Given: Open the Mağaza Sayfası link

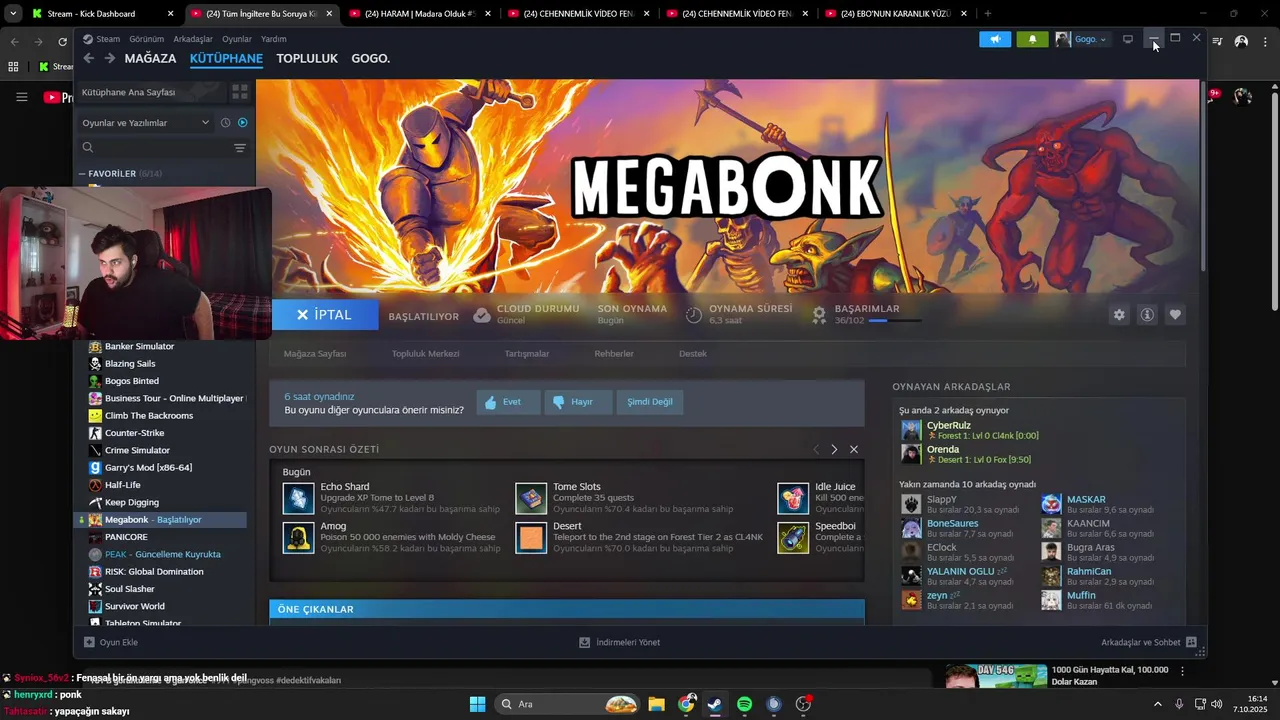Looking at the screenshot, I should (x=315, y=354).
